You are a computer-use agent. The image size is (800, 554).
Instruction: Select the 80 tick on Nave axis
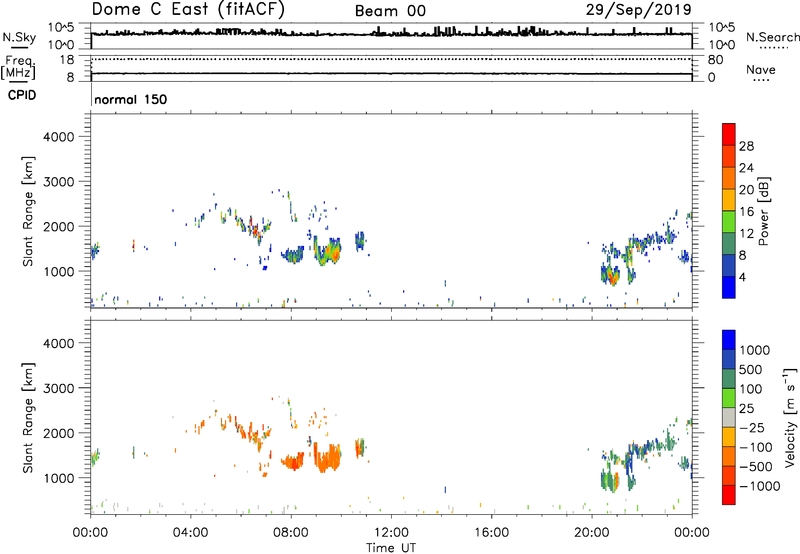tap(715, 60)
